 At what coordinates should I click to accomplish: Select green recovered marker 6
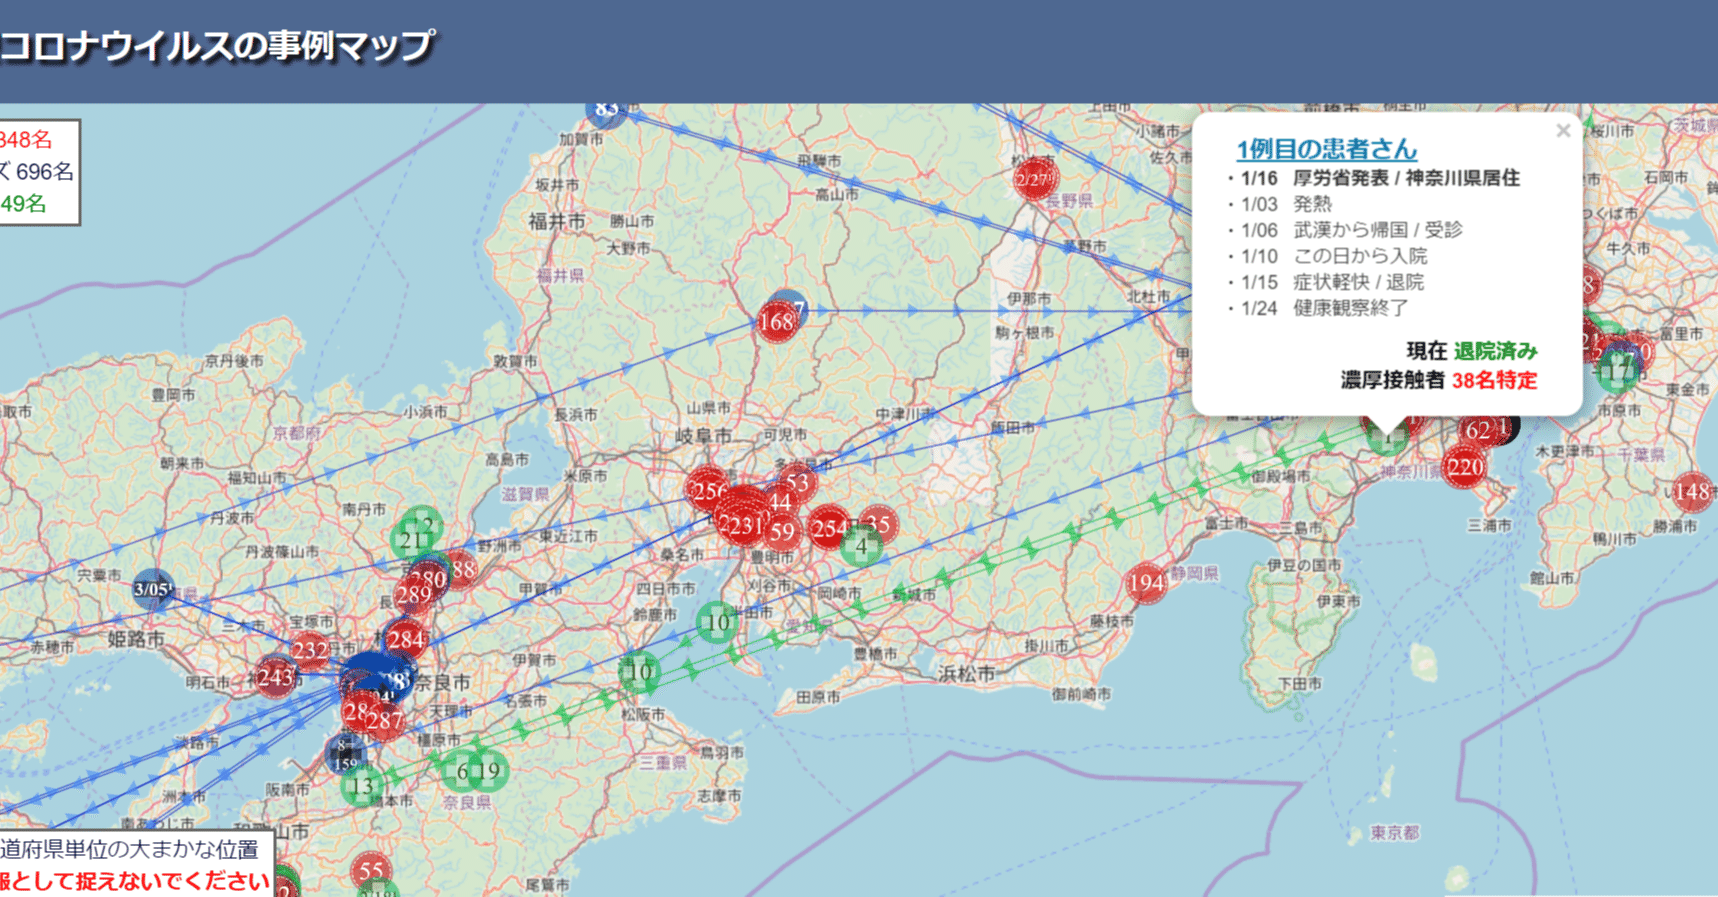tap(461, 772)
